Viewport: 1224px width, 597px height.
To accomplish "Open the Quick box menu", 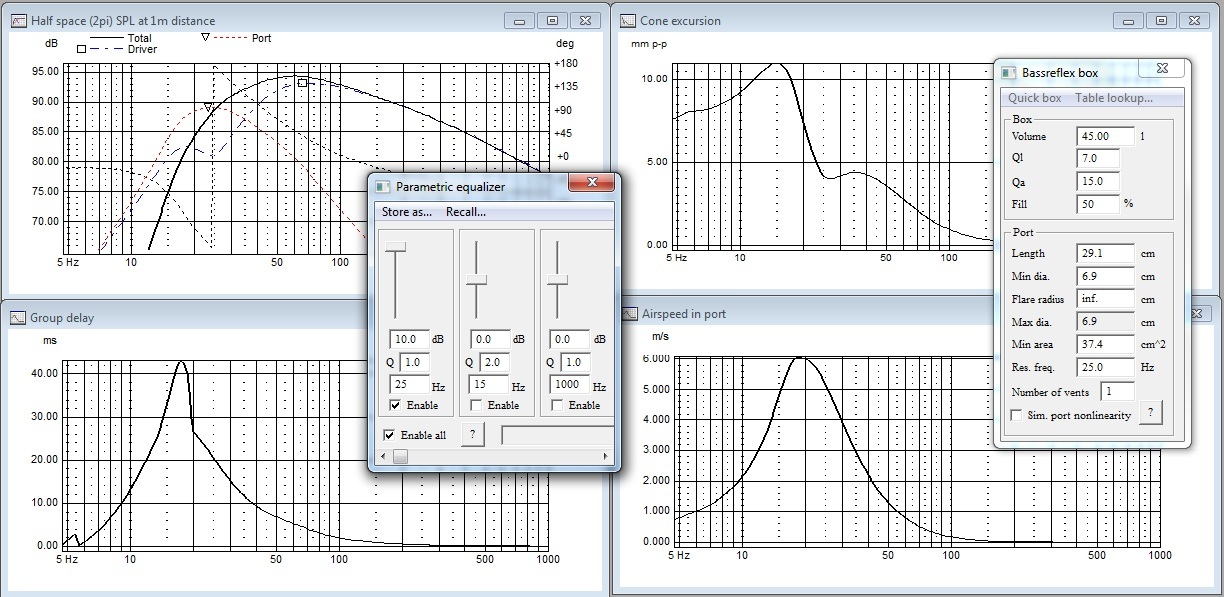I will (x=1034, y=98).
